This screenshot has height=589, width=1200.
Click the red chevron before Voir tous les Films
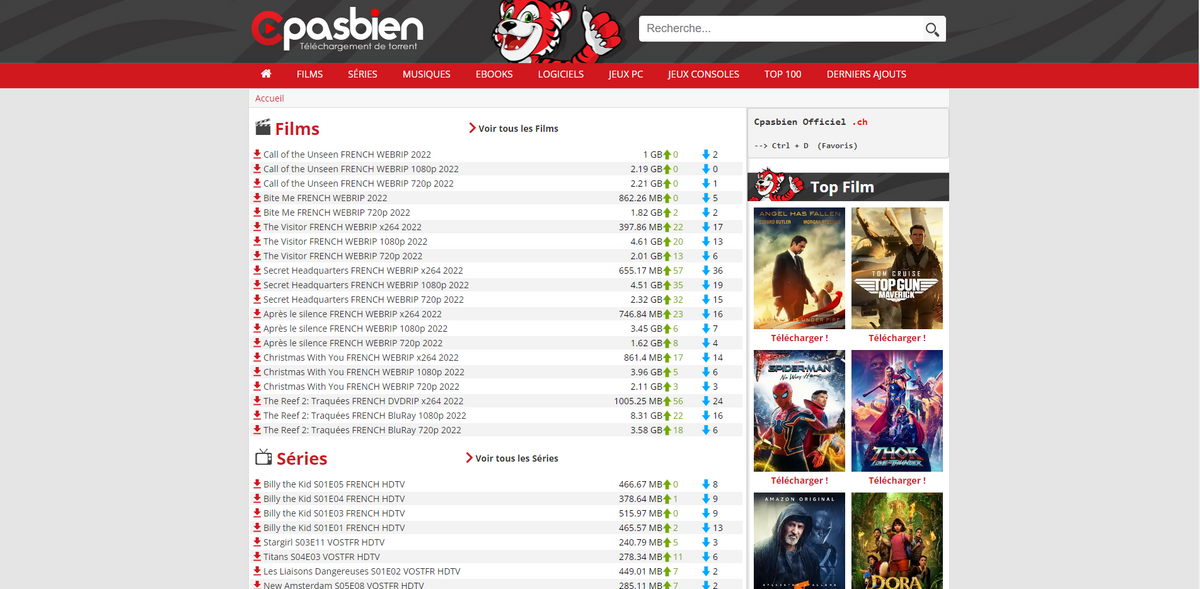click(x=472, y=128)
